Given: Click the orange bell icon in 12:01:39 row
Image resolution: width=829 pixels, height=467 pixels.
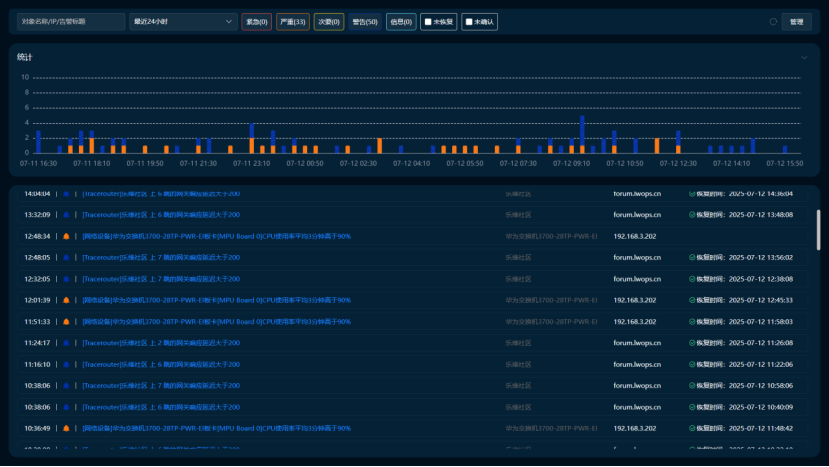Looking at the screenshot, I should point(66,300).
